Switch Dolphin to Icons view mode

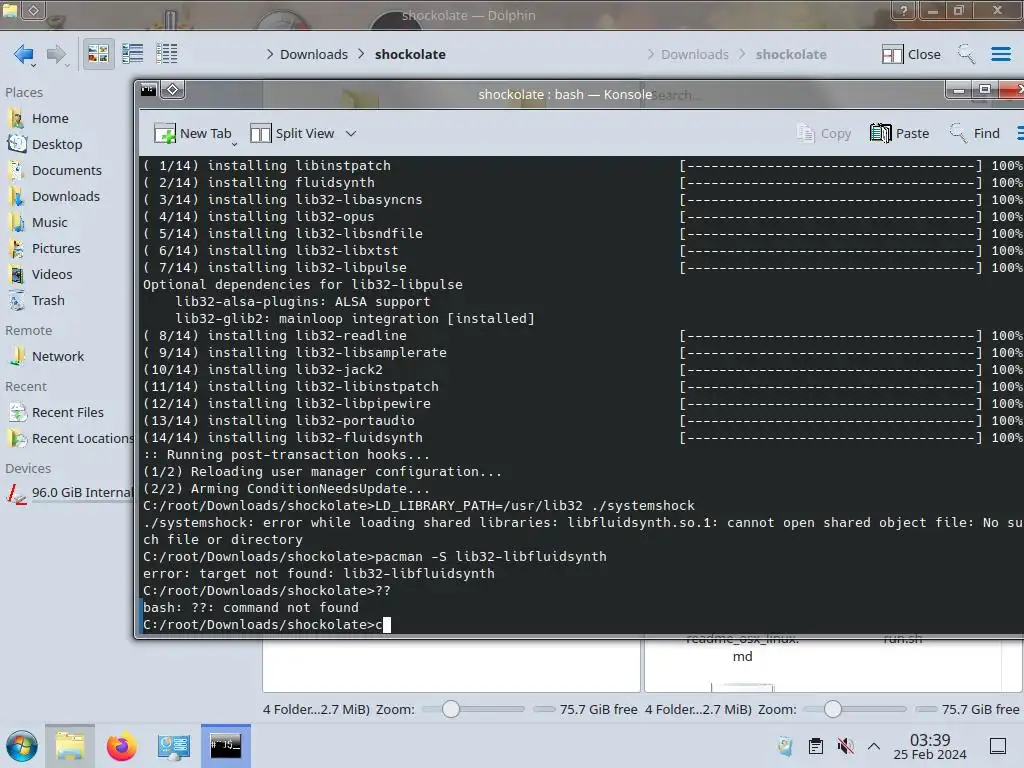point(98,54)
